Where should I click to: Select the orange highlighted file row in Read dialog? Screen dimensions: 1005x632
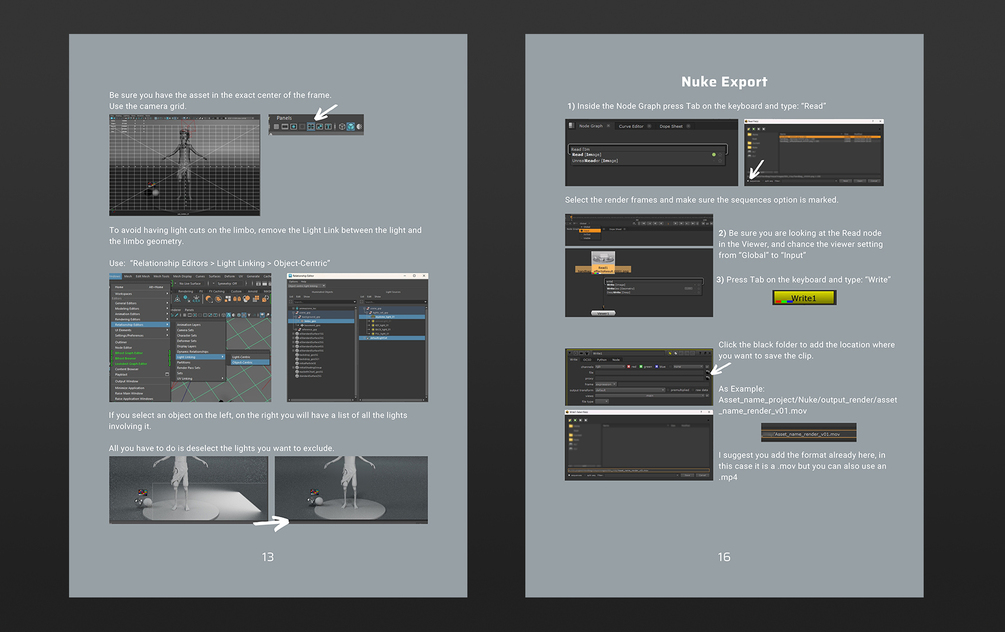[830, 137]
